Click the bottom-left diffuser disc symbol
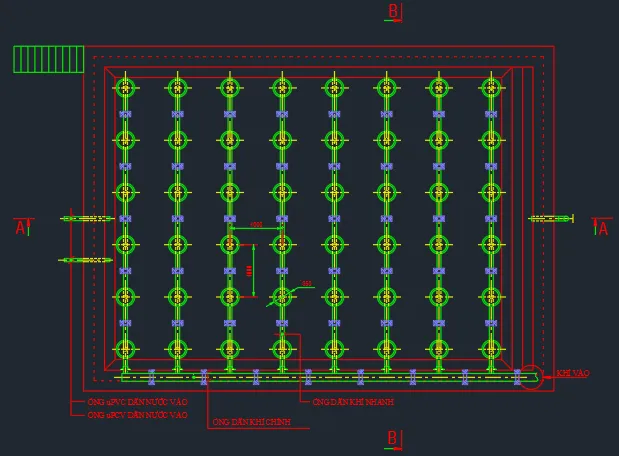 coord(124,348)
